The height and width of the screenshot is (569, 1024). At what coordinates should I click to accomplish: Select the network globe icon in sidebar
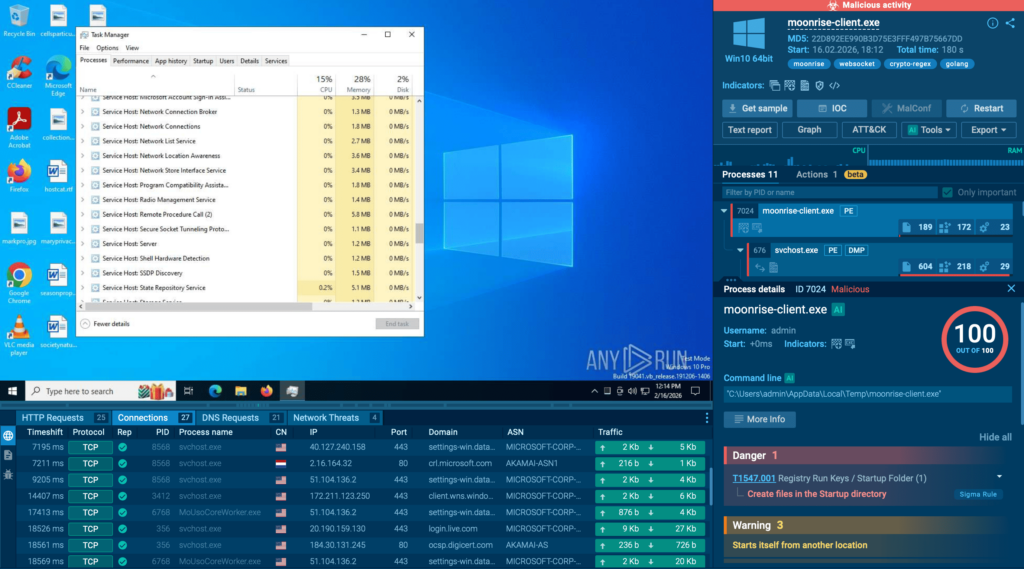pyautogui.click(x=8, y=436)
